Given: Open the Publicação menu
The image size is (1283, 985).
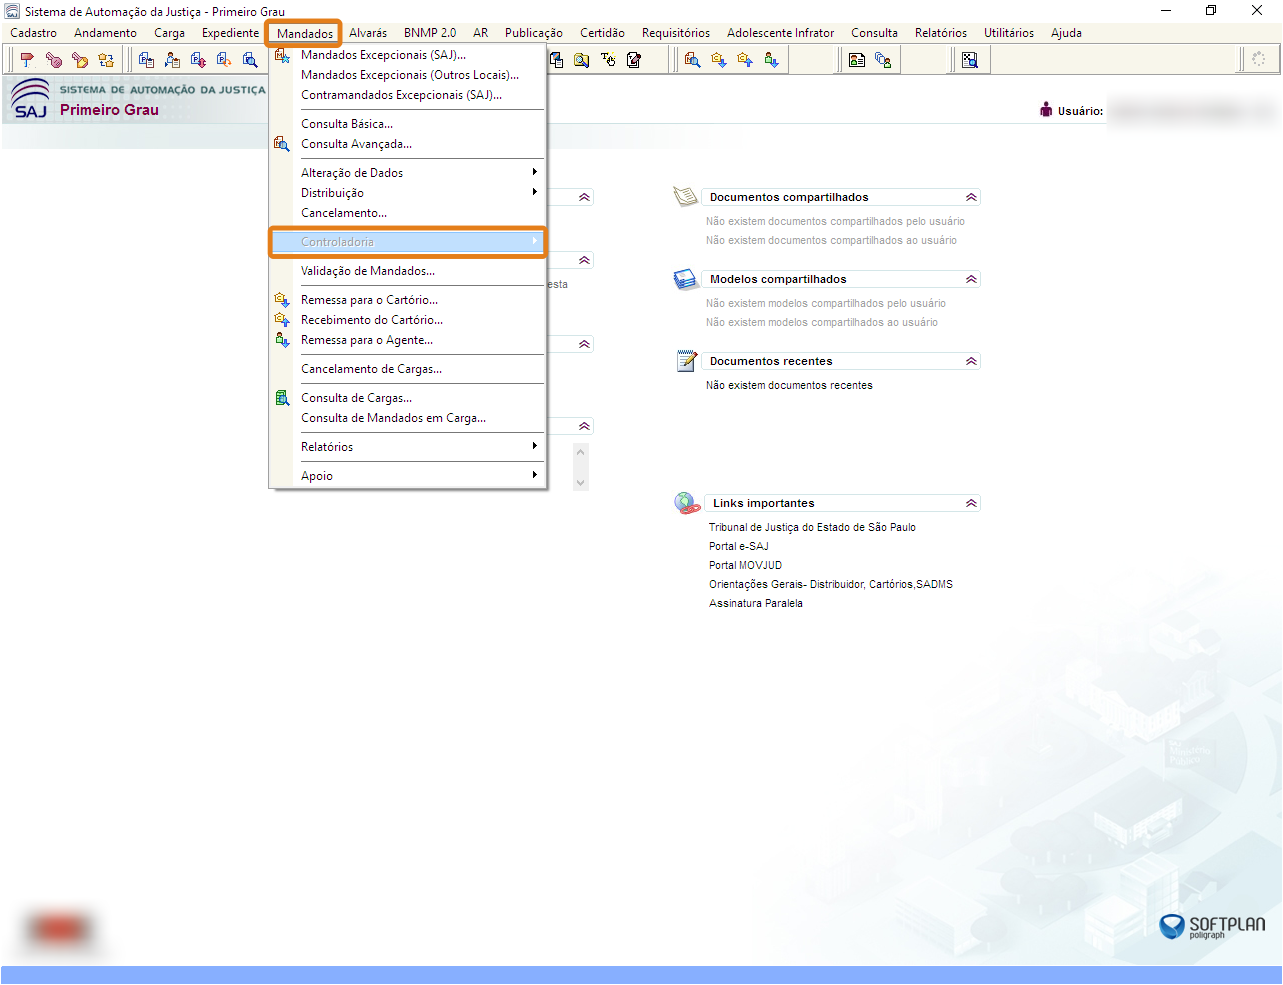Looking at the screenshot, I should point(534,33).
